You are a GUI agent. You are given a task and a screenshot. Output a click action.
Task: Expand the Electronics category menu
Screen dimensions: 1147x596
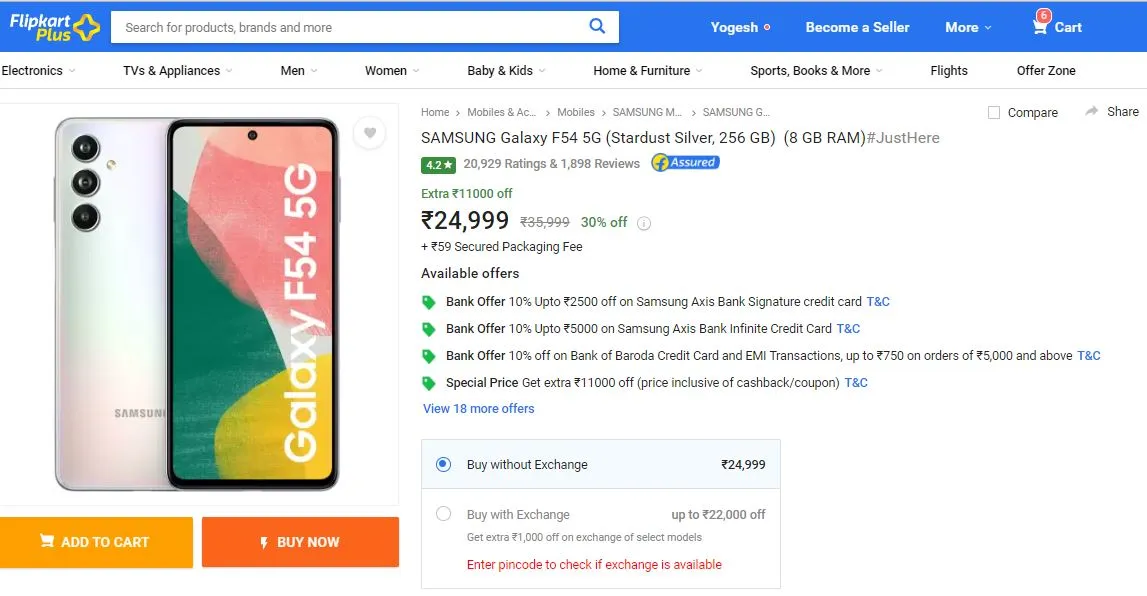point(39,71)
